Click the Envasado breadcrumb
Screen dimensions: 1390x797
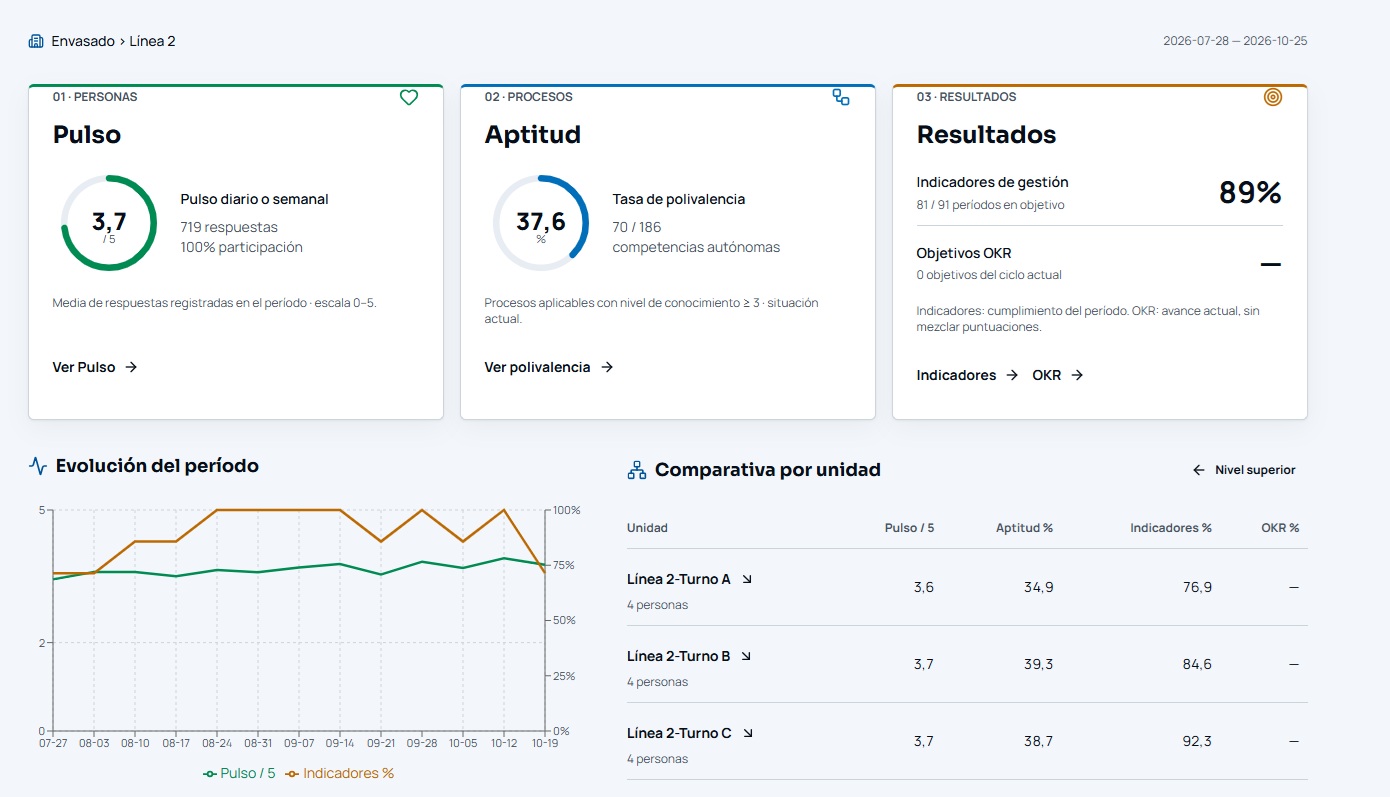(x=83, y=41)
